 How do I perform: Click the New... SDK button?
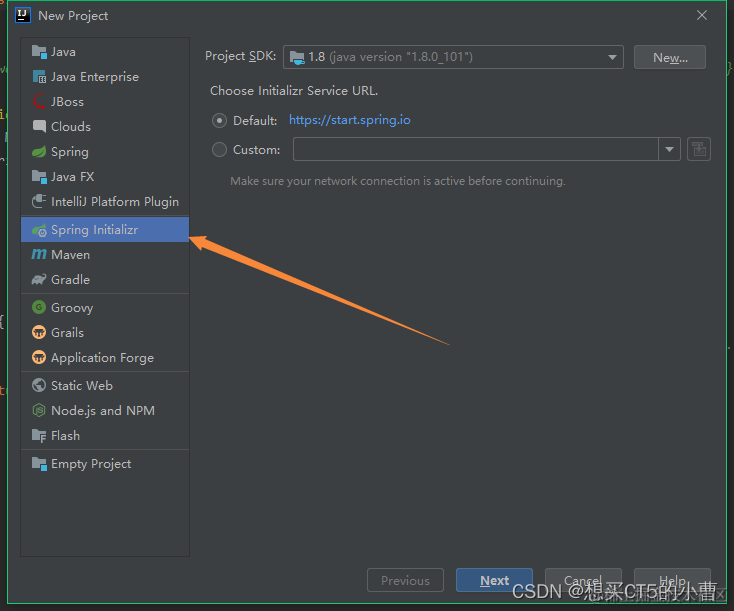click(x=670, y=57)
